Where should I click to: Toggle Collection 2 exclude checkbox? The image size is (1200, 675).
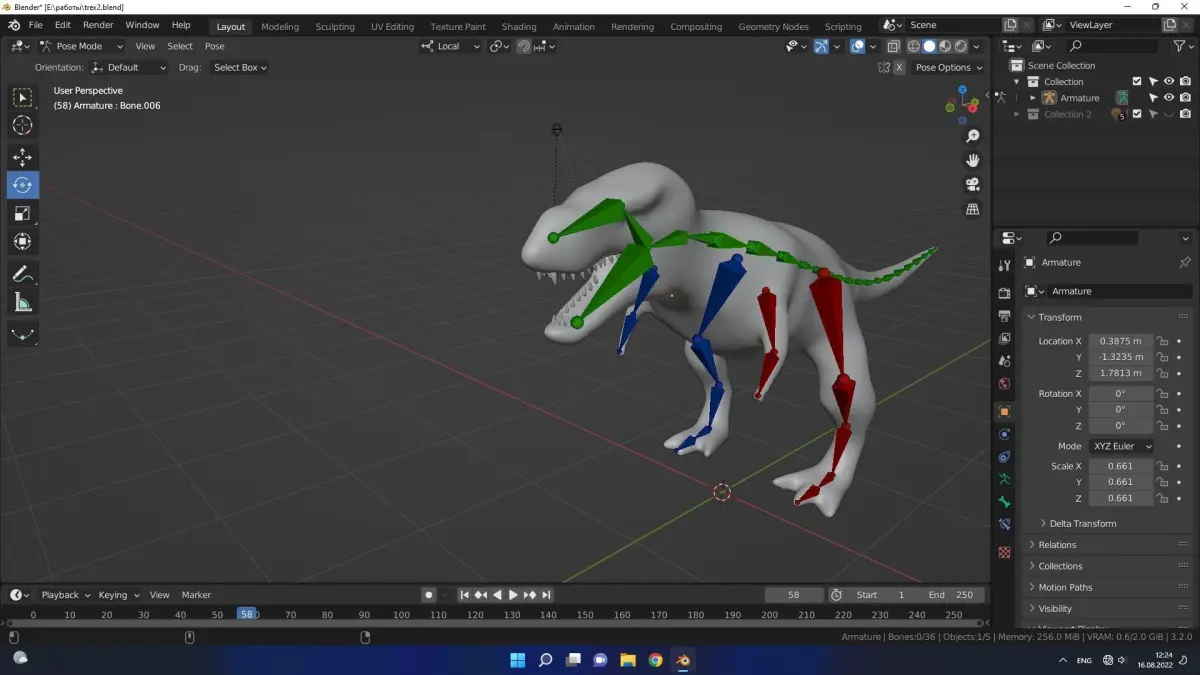pos(1137,114)
